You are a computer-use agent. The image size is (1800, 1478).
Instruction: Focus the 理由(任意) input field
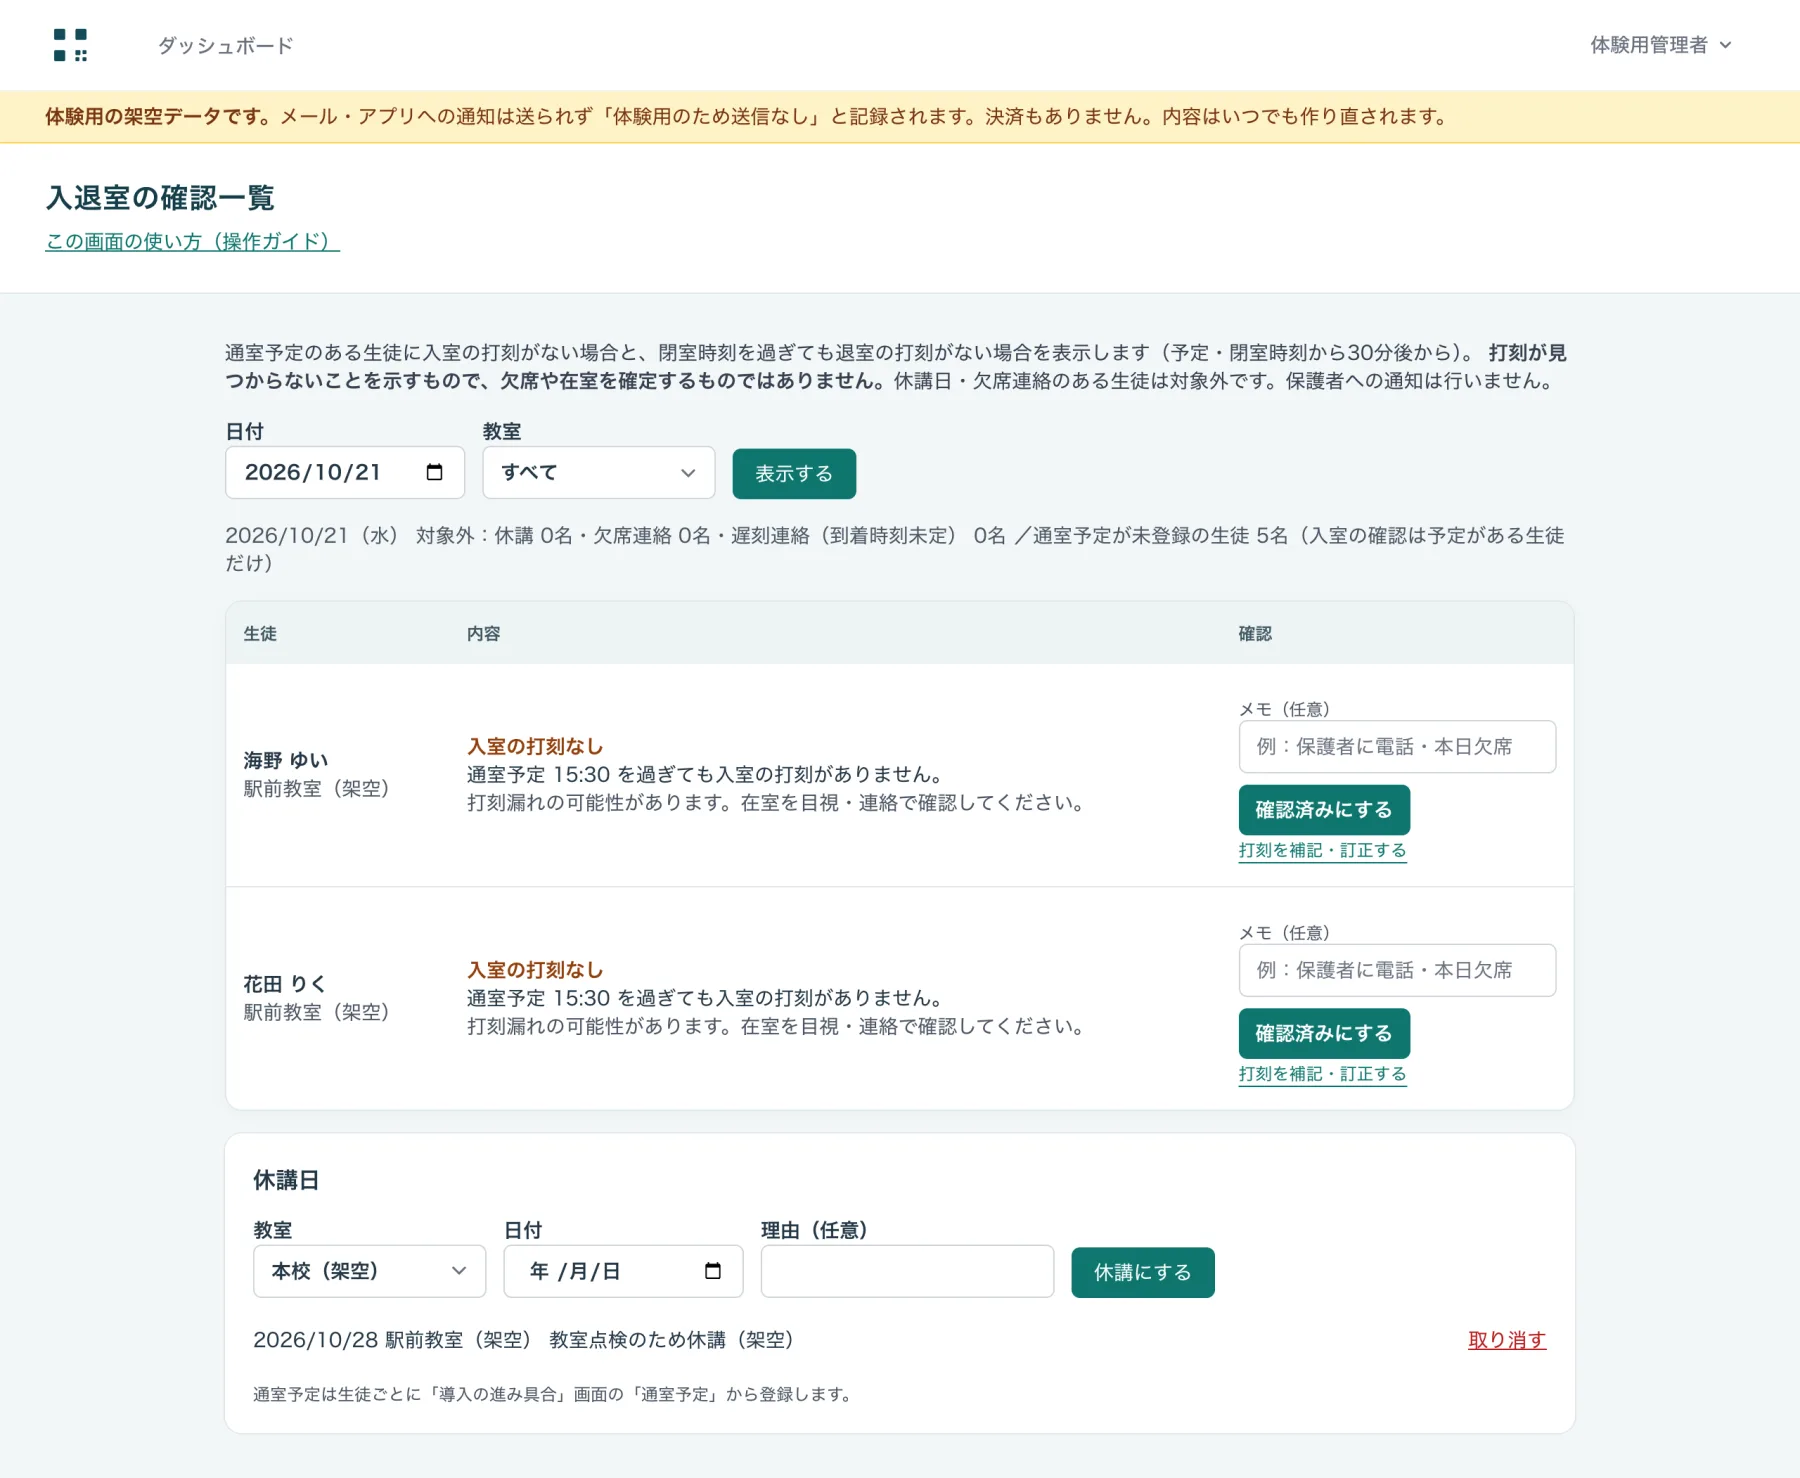click(907, 1271)
